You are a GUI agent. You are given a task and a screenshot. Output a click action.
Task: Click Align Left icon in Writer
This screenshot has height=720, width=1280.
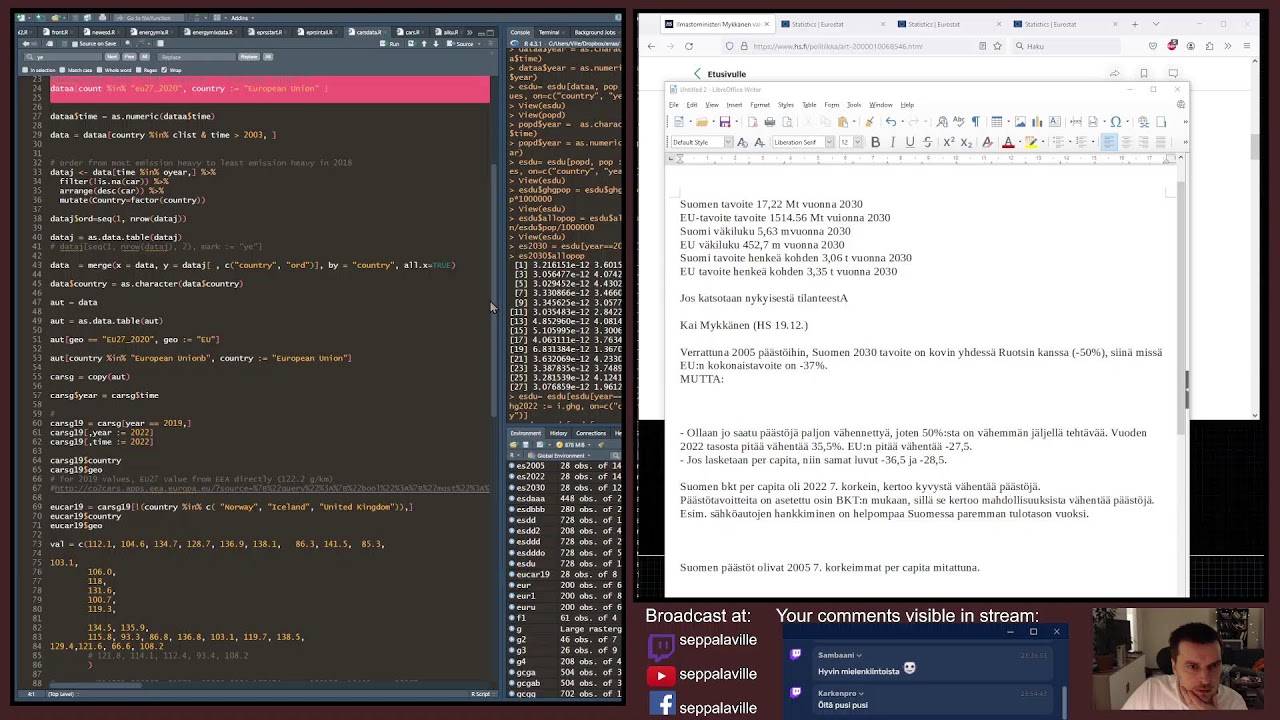pos(1109,142)
